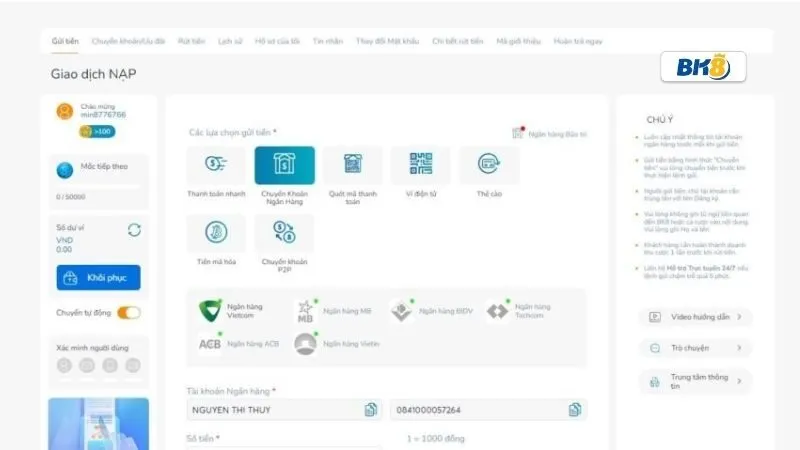
Task: Click the Ngân hàng Bảo trì link
Action: [x=556, y=133]
